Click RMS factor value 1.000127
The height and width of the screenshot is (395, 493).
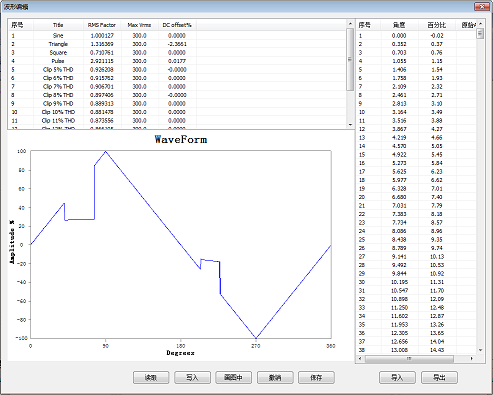point(102,35)
